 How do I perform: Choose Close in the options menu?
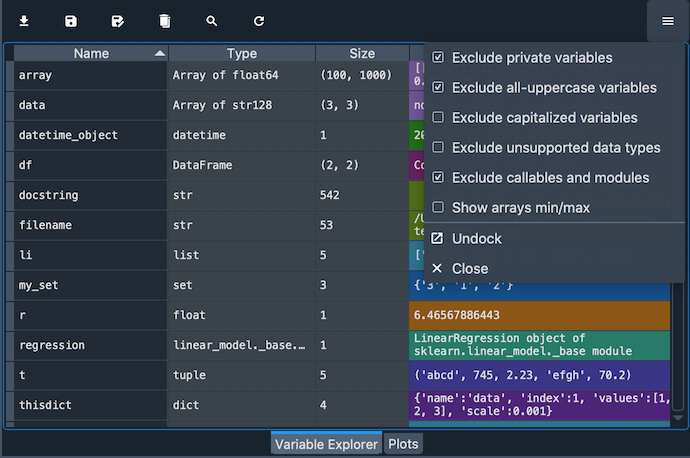(x=469, y=269)
